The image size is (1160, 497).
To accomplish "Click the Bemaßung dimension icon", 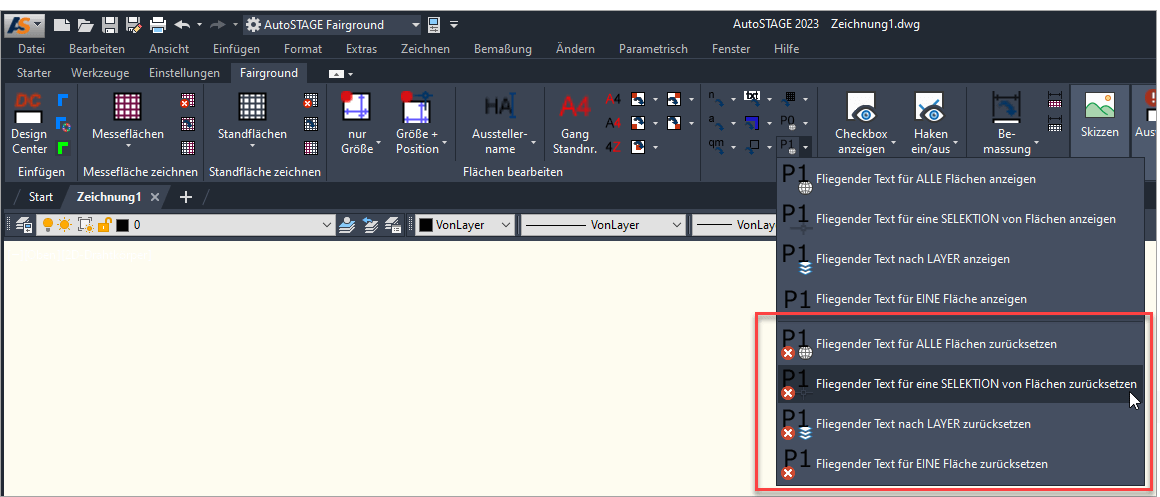I will click(x=1007, y=106).
